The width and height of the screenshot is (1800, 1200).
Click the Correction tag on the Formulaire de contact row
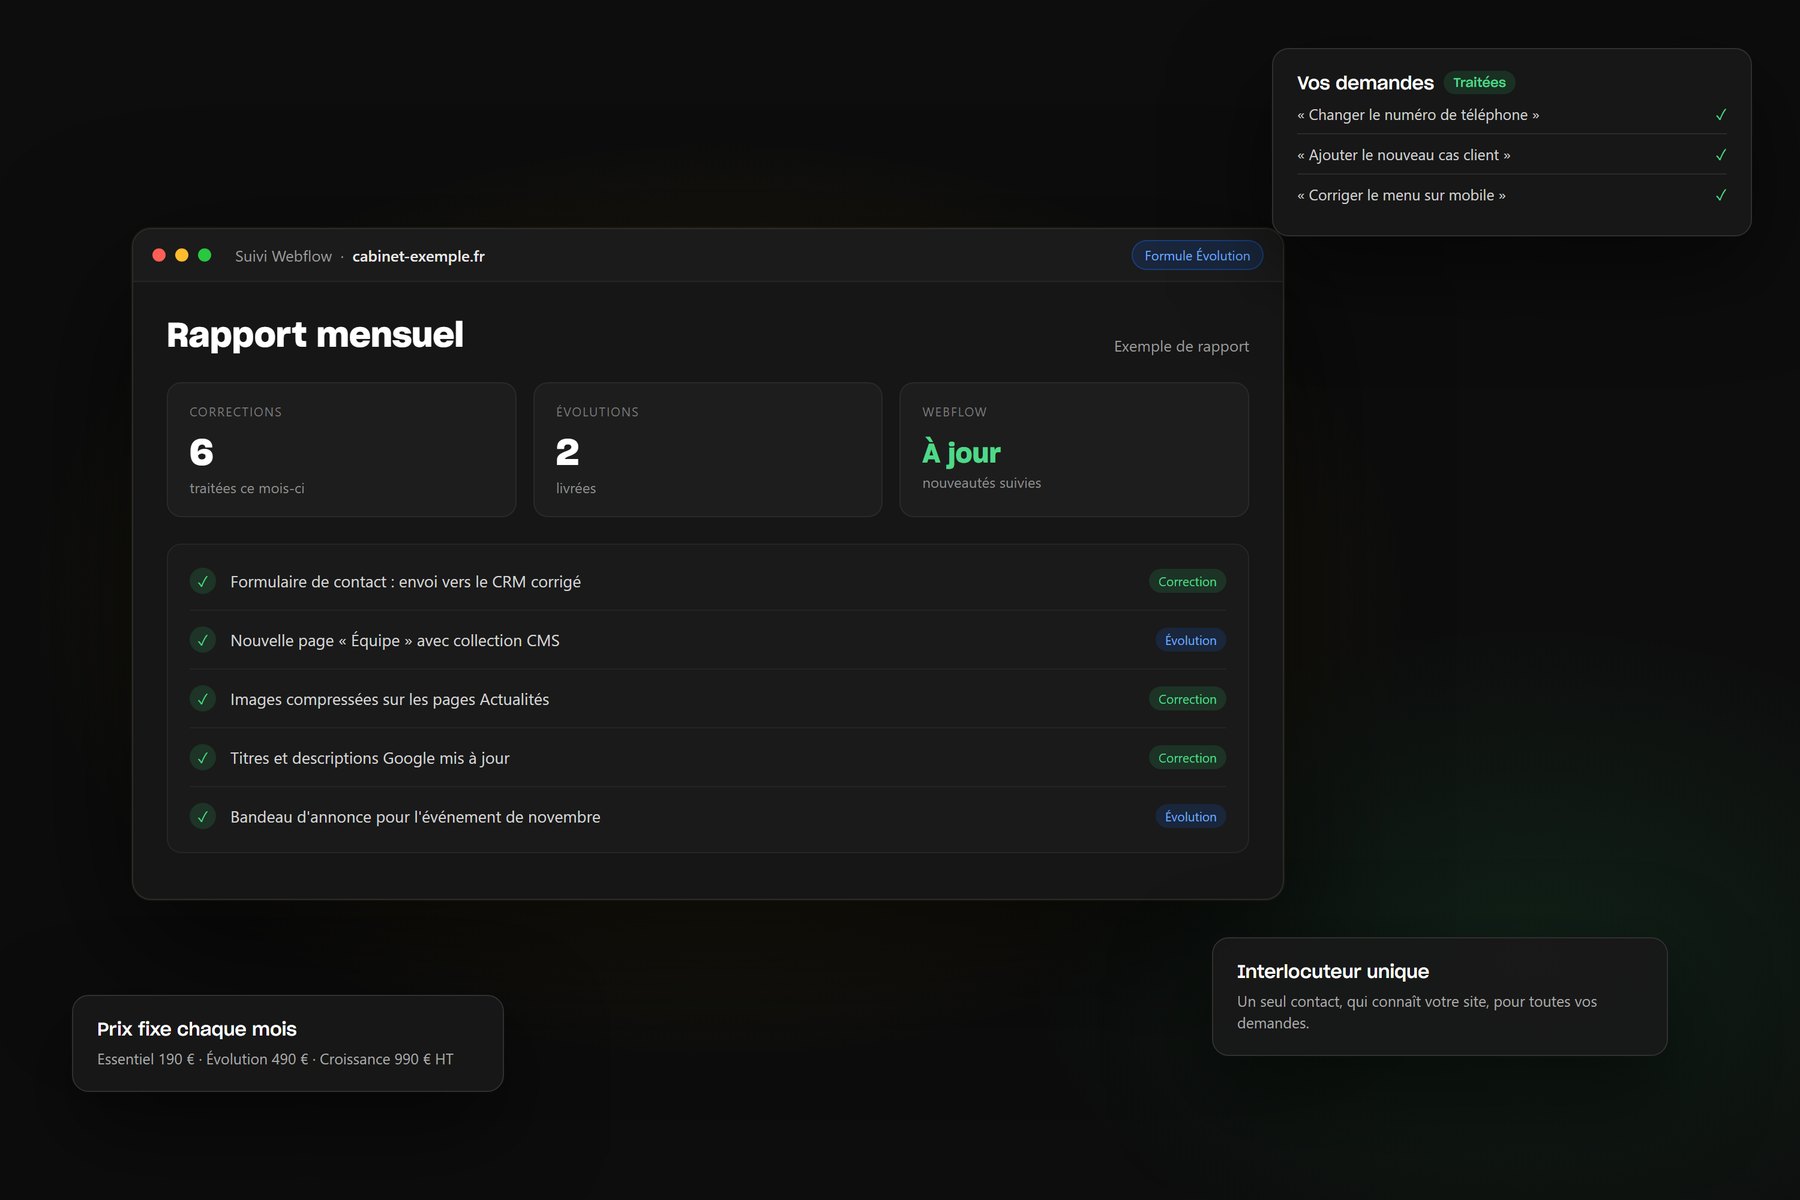pos(1187,581)
